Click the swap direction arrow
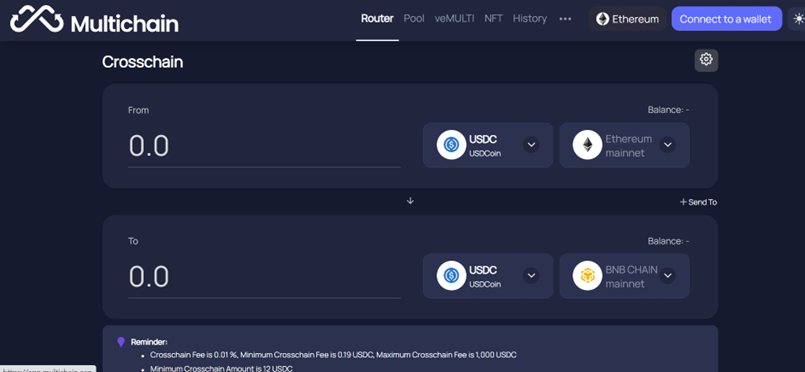Screen dimensions: 805x372 point(410,201)
